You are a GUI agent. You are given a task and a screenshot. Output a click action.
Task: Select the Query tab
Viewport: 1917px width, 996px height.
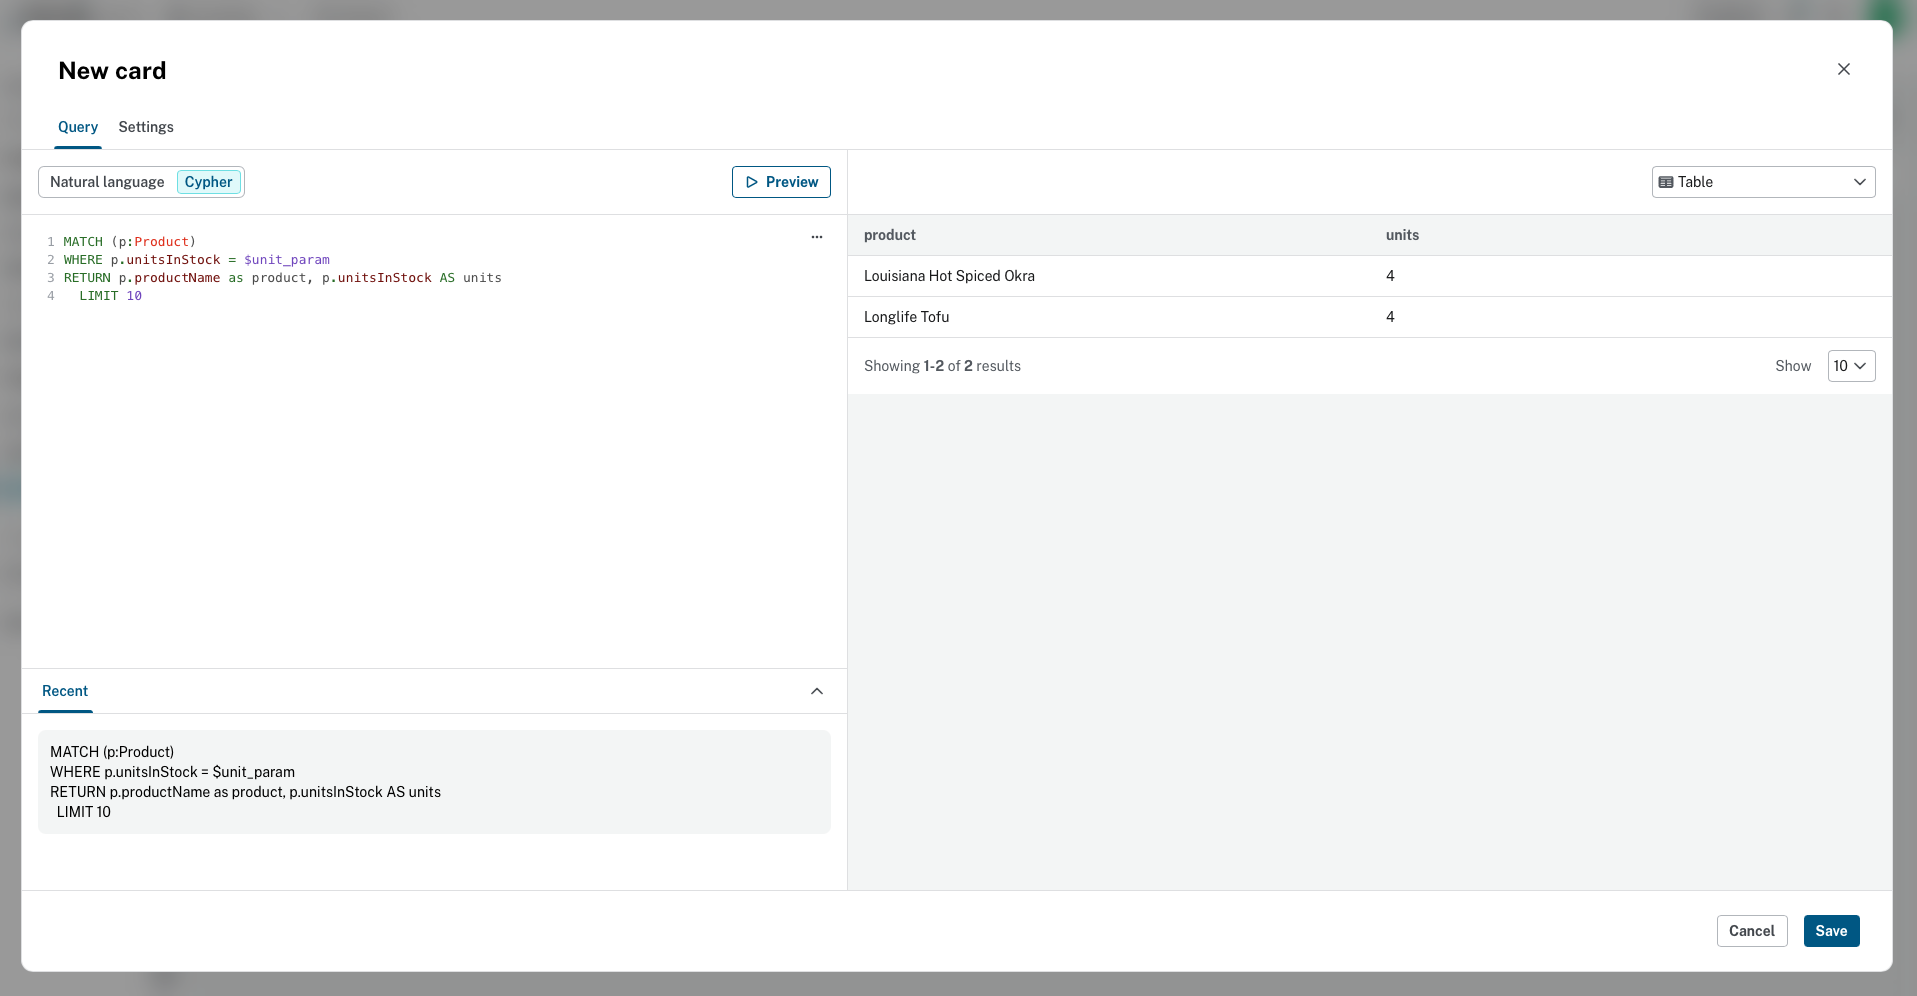(x=78, y=127)
